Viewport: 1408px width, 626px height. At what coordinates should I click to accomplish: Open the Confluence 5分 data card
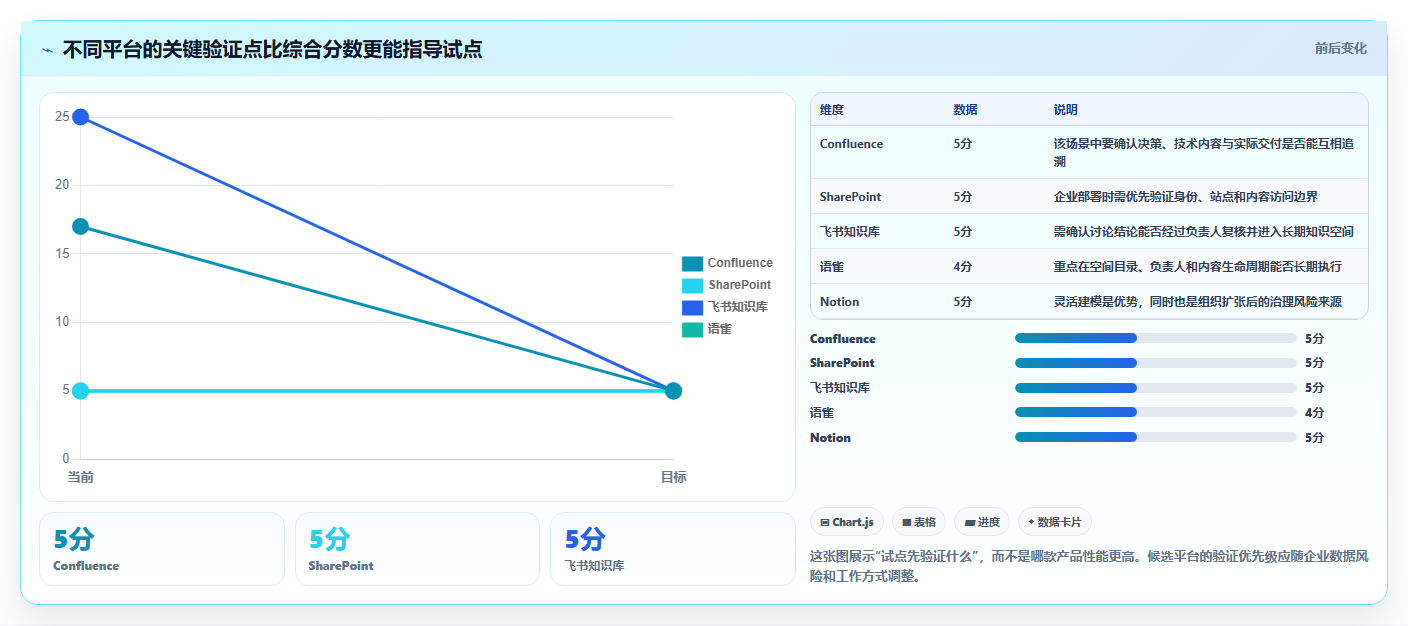click(162, 549)
